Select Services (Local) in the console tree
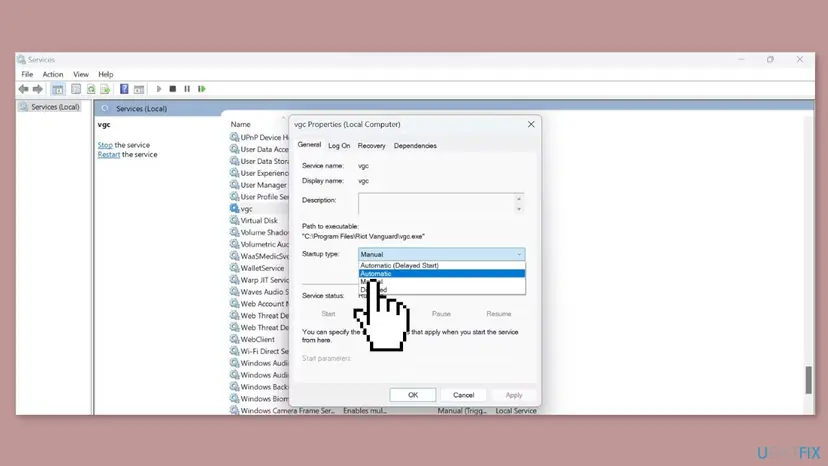828x466 pixels. (x=55, y=107)
